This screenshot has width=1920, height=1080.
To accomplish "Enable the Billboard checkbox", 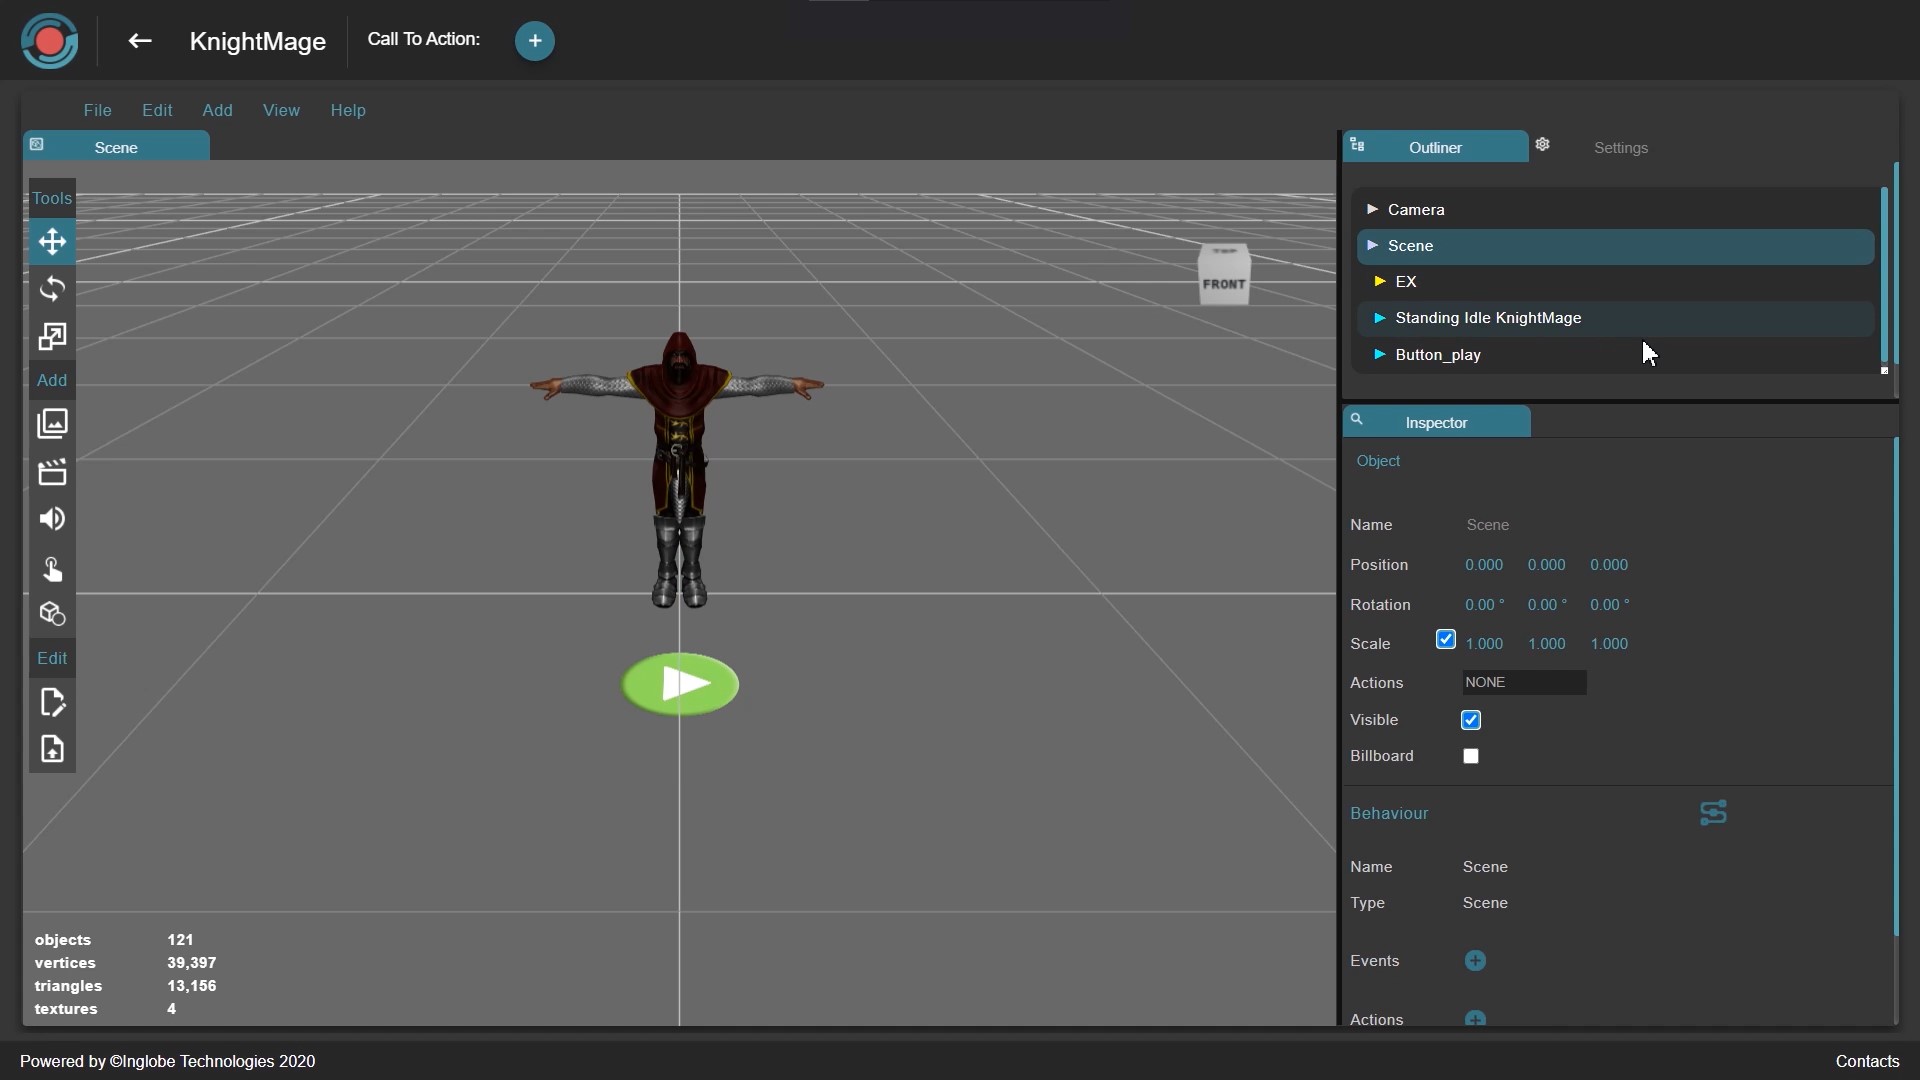I will coord(1471,756).
